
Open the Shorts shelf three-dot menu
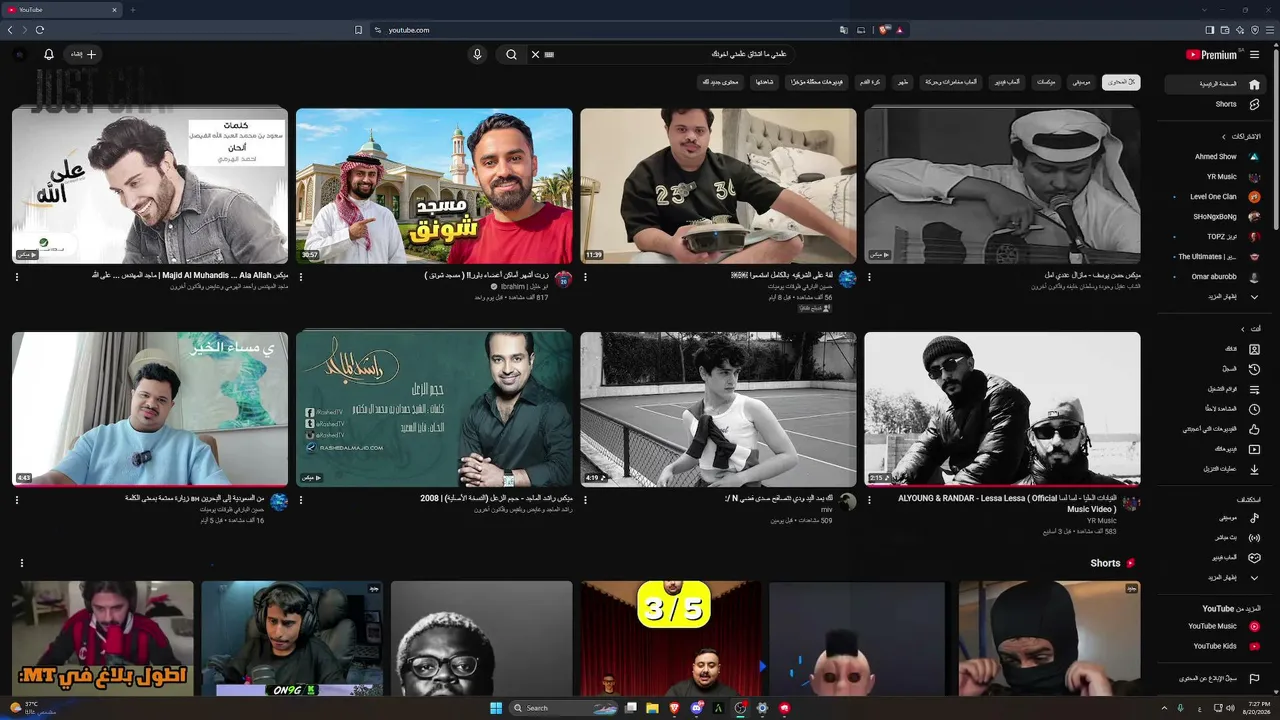[x=22, y=563]
